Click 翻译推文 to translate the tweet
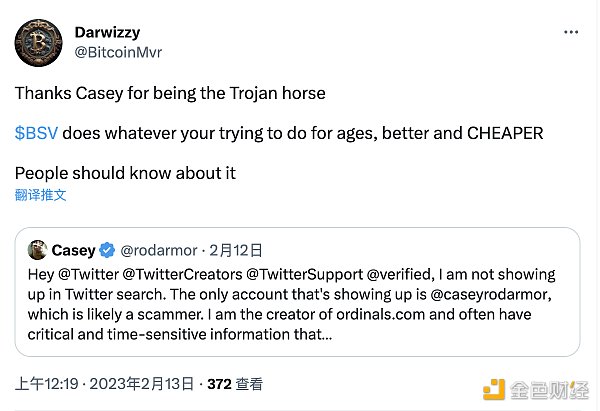 (41, 195)
